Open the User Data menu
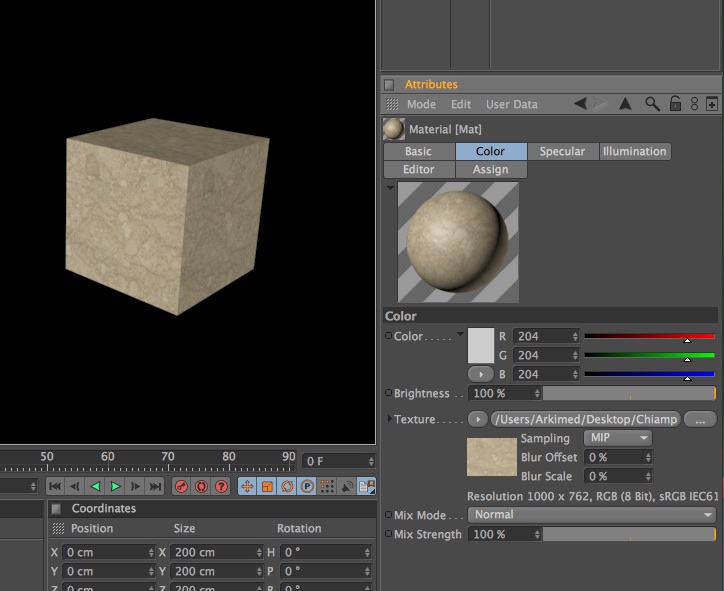This screenshot has height=591, width=724. 511,104
